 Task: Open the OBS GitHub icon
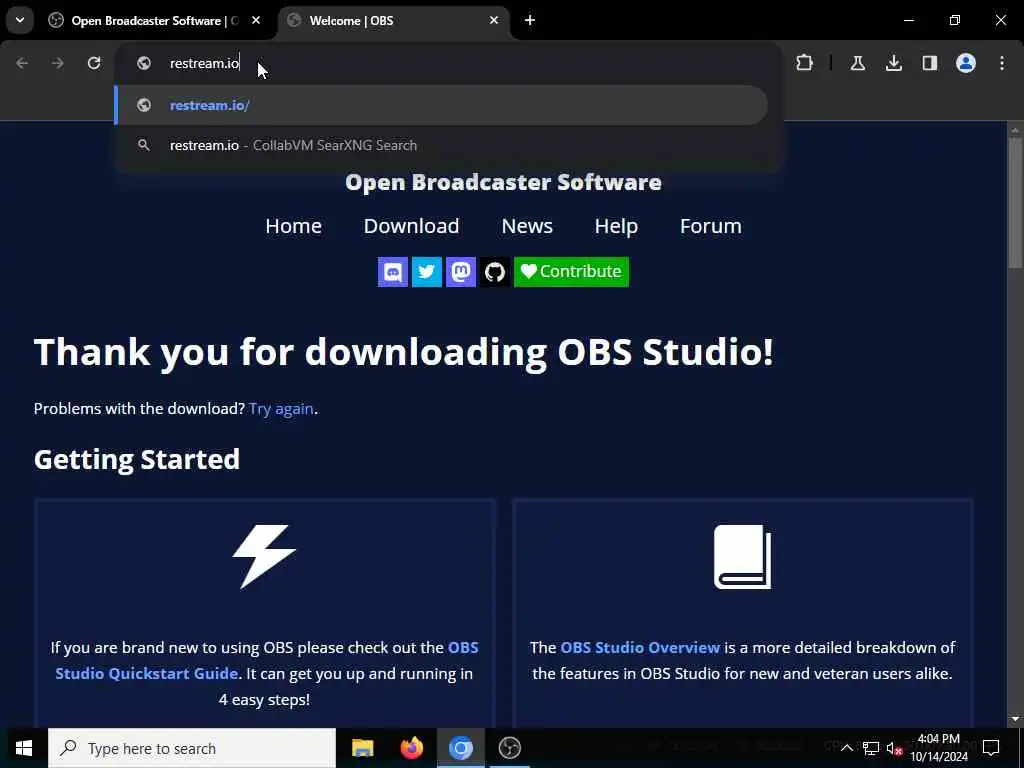[x=494, y=272]
